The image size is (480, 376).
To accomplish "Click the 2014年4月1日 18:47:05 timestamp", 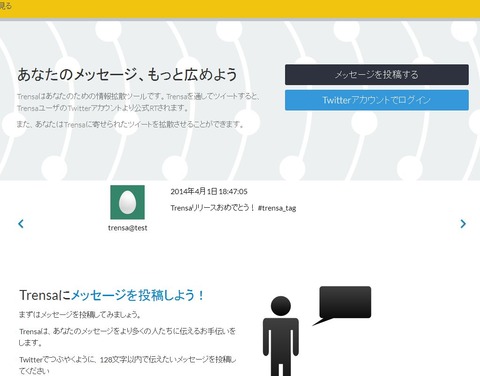I will point(209,192).
